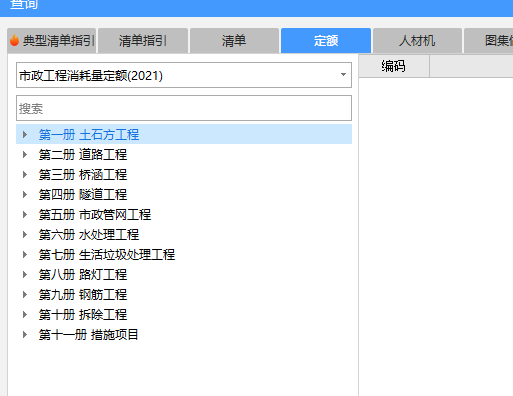This screenshot has height=396, width=513.
Task: Expand 第四册 隧道工程 node
Action: point(25,194)
